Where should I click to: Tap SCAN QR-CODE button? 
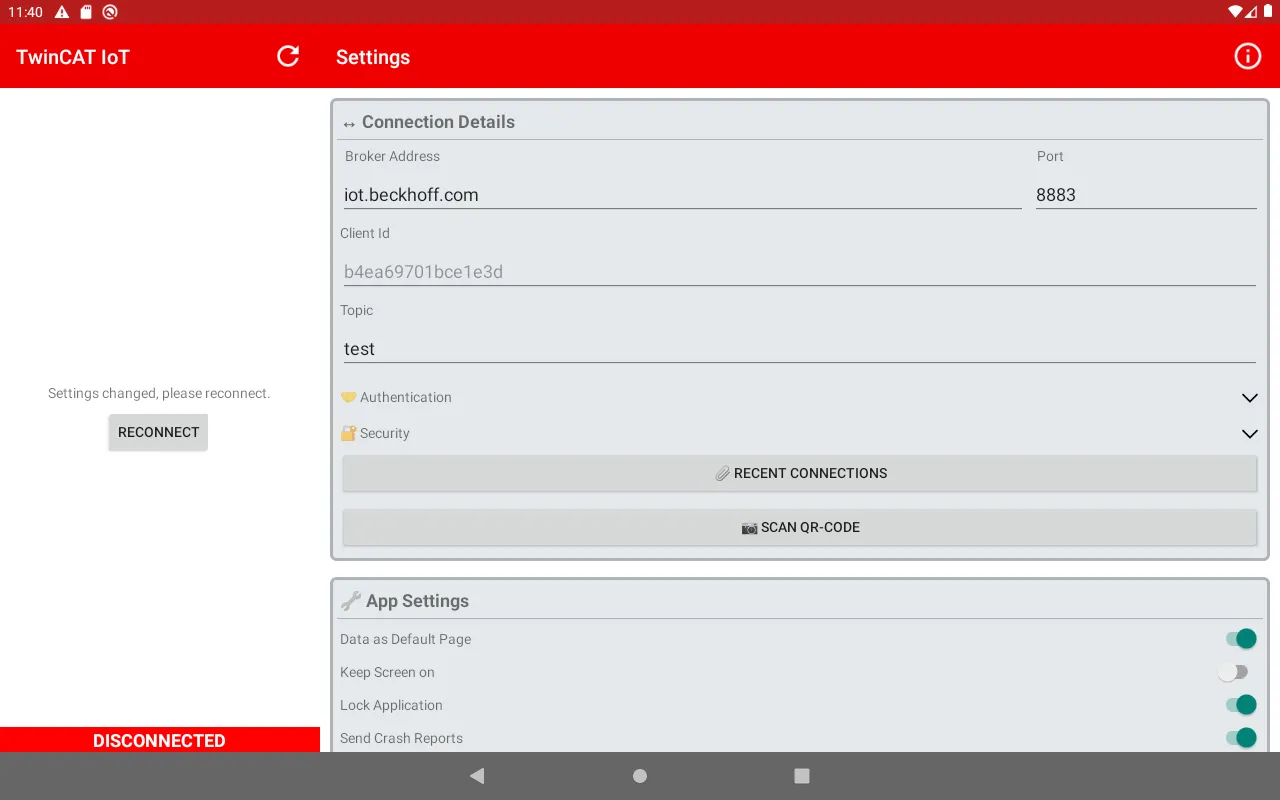tap(800, 527)
